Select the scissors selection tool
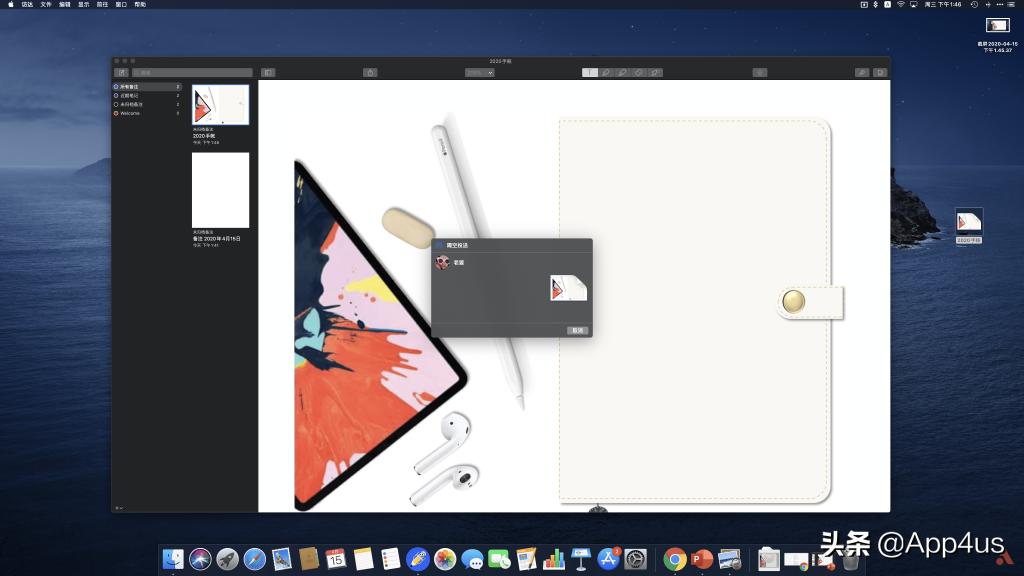The image size is (1024, 576). (655, 72)
